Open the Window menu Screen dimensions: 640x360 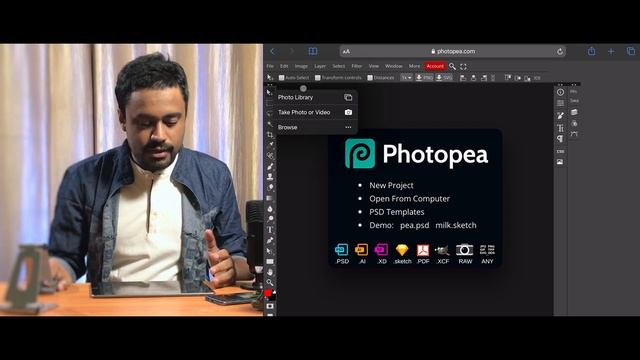point(393,66)
